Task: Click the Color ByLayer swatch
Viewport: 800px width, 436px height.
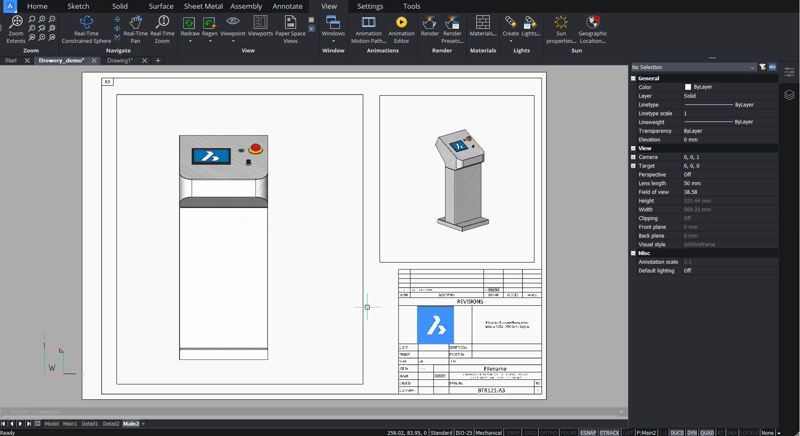Action: coord(688,87)
